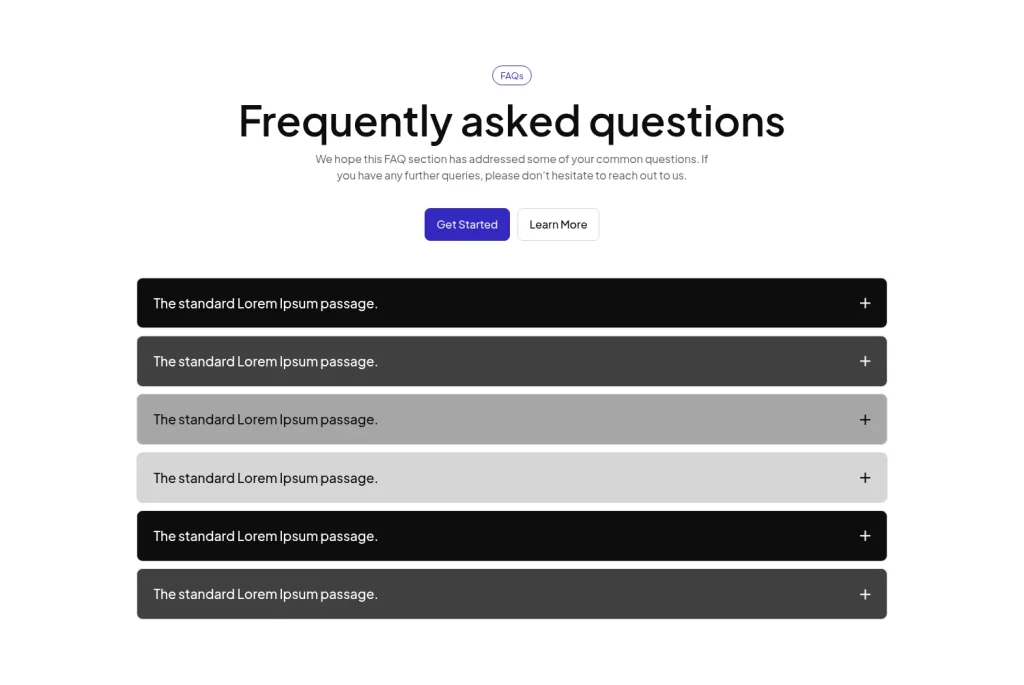Screen dimensions: 1024x685
Task: Click the third accordion's question text
Action: point(264,419)
